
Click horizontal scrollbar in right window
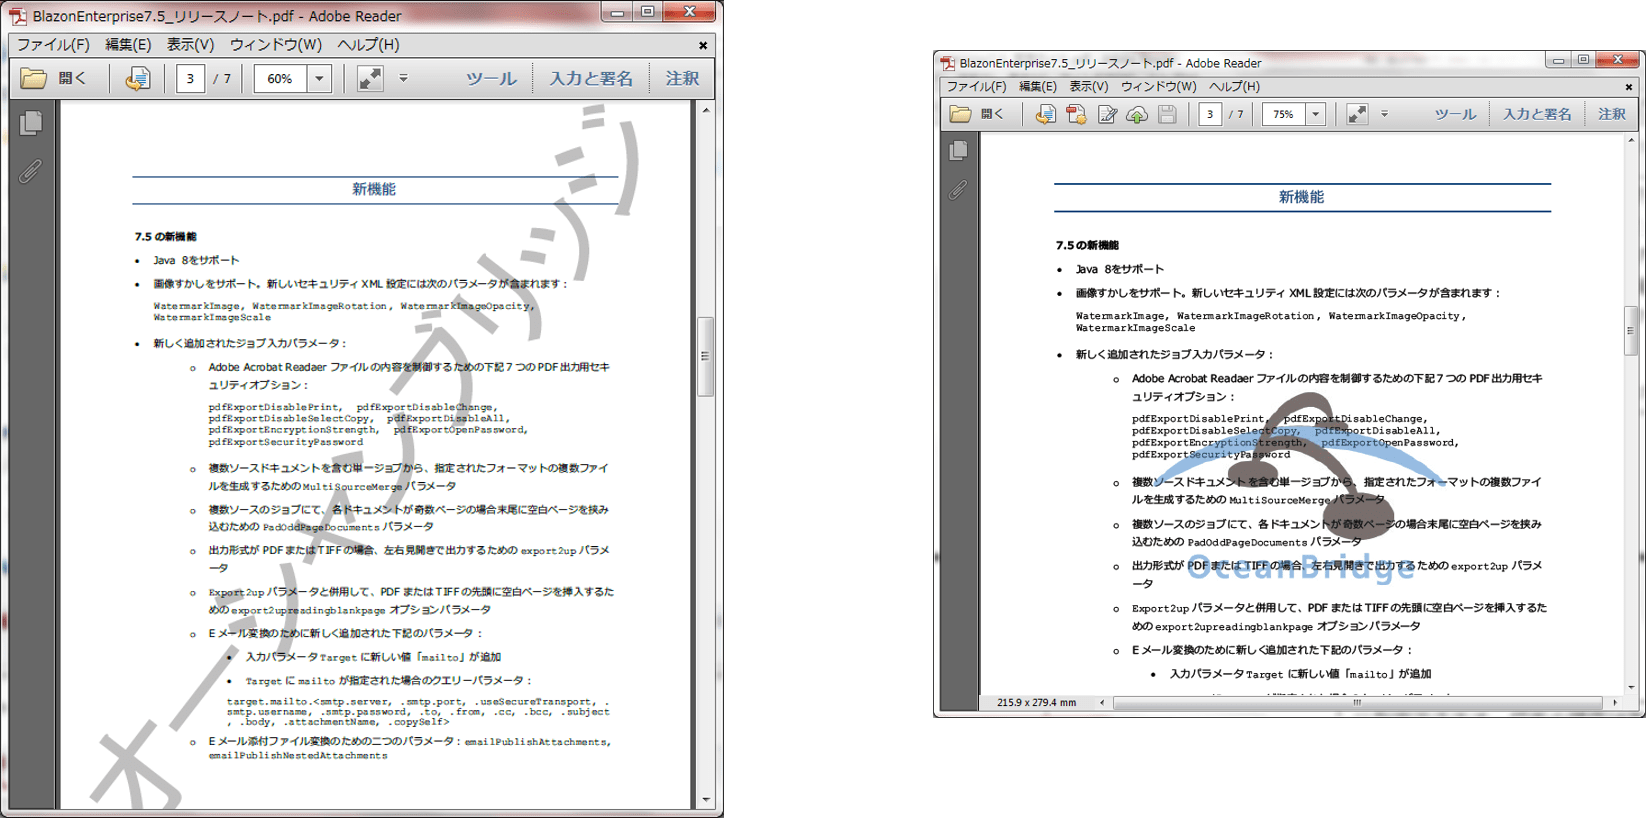[x=1357, y=703]
